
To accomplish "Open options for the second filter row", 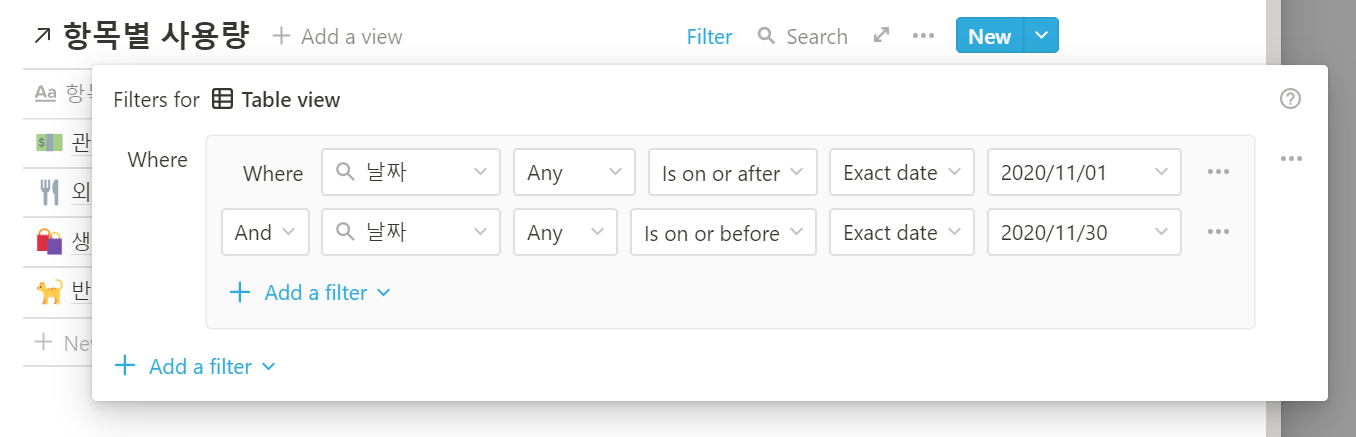I will click(1218, 232).
